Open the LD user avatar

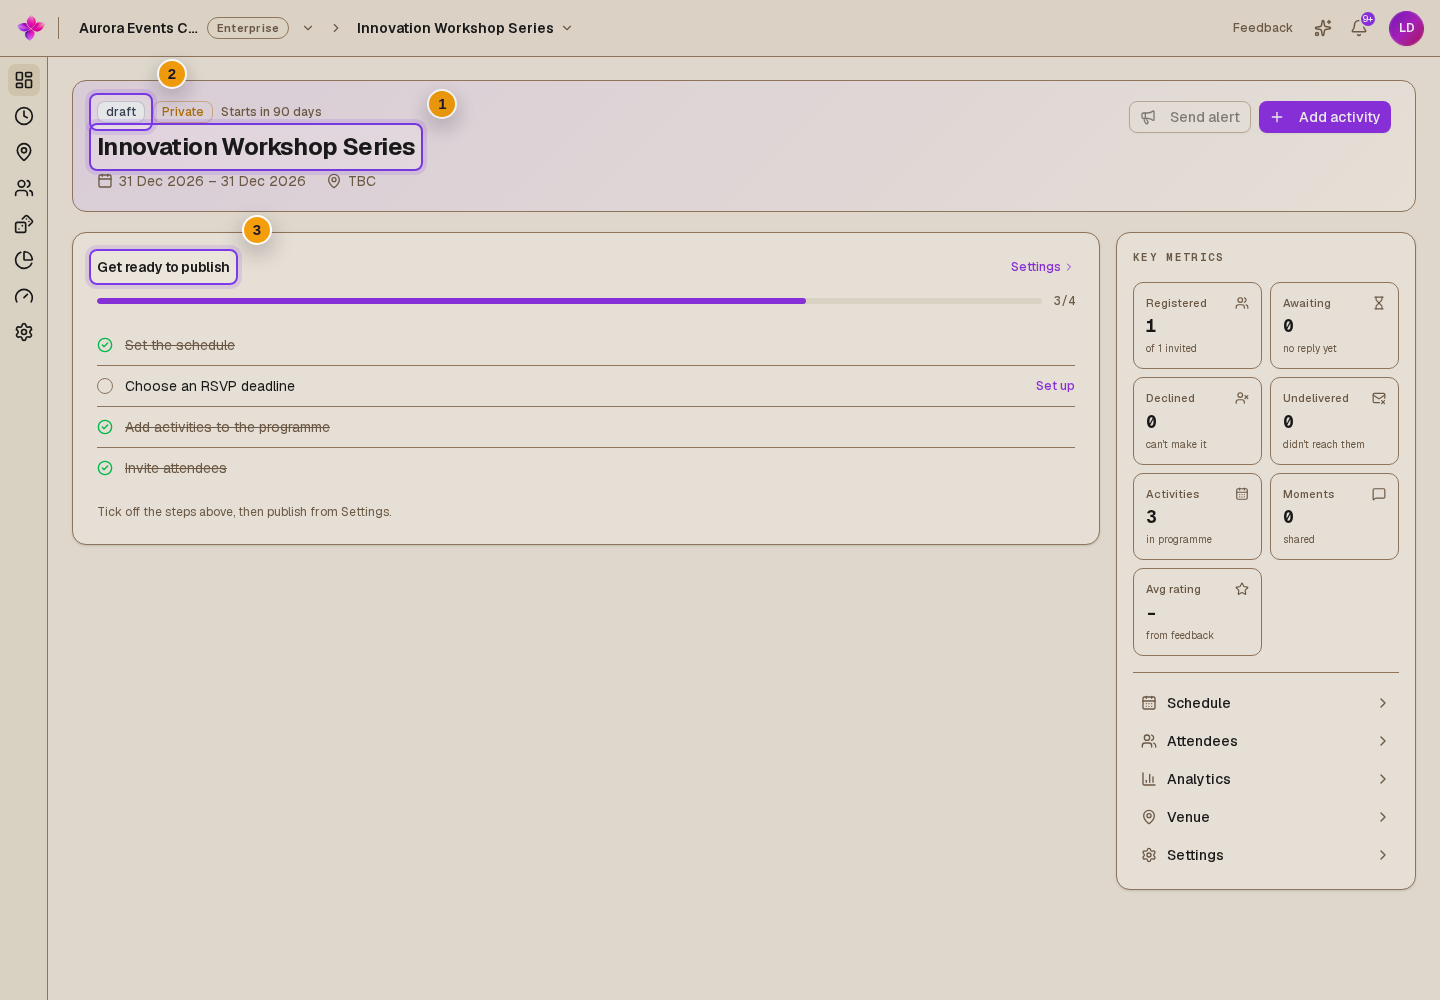click(1406, 28)
